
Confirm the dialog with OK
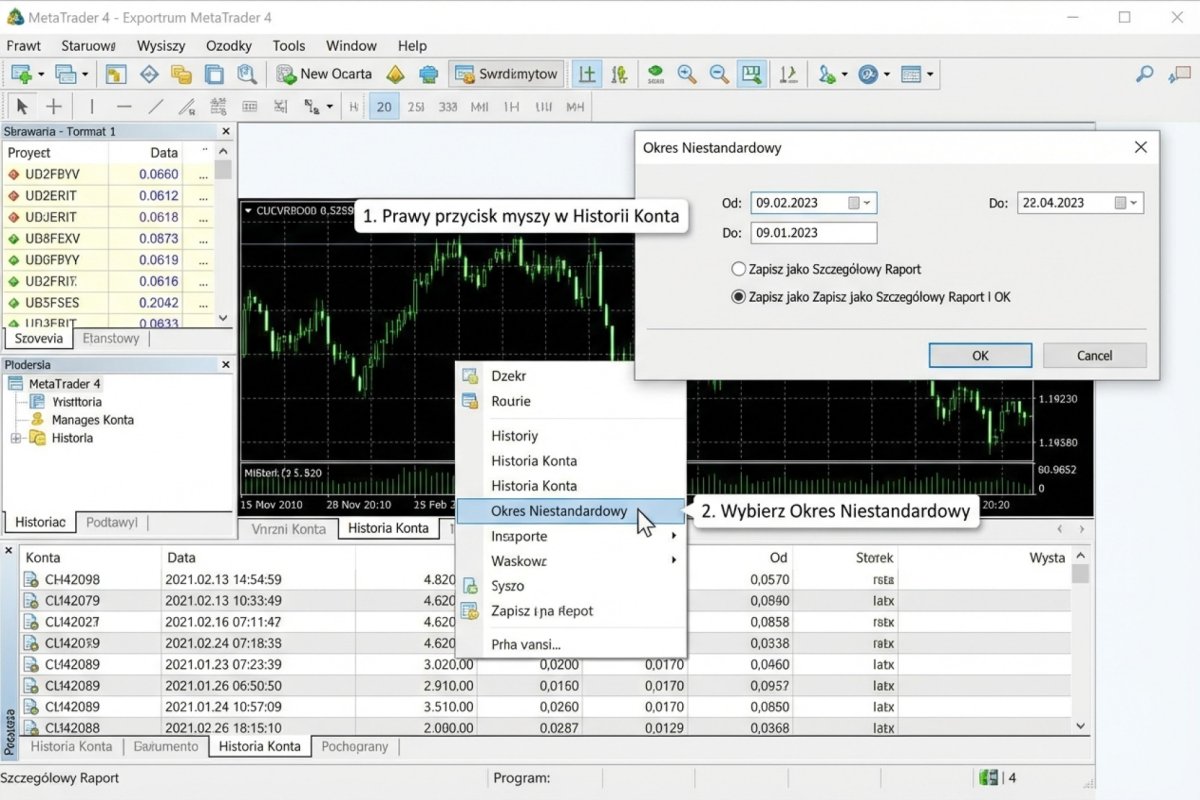[x=979, y=355]
